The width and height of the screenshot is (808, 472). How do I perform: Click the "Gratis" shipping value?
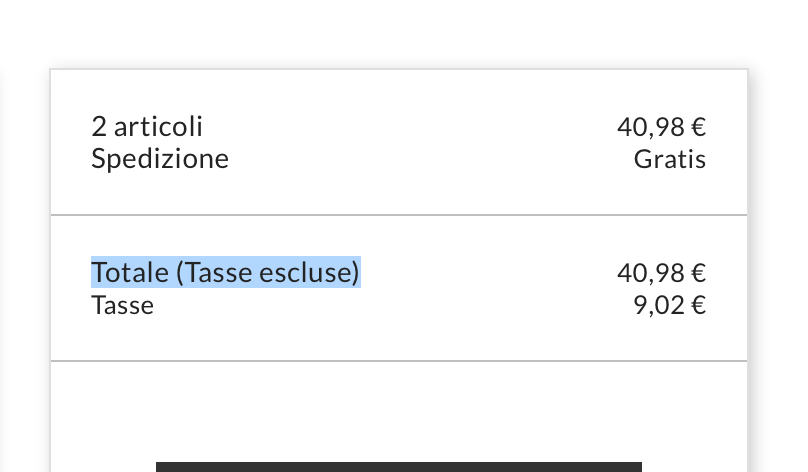click(x=670, y=159)
